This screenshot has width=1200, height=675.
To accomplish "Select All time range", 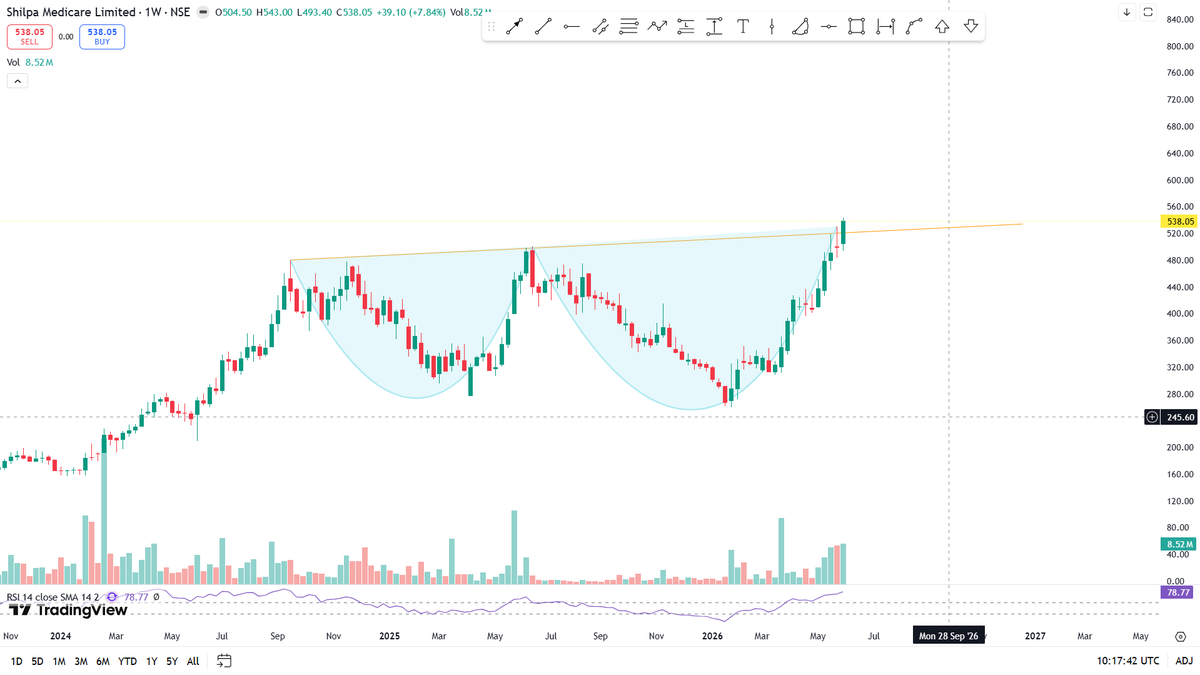I will (x=193, y=661).
